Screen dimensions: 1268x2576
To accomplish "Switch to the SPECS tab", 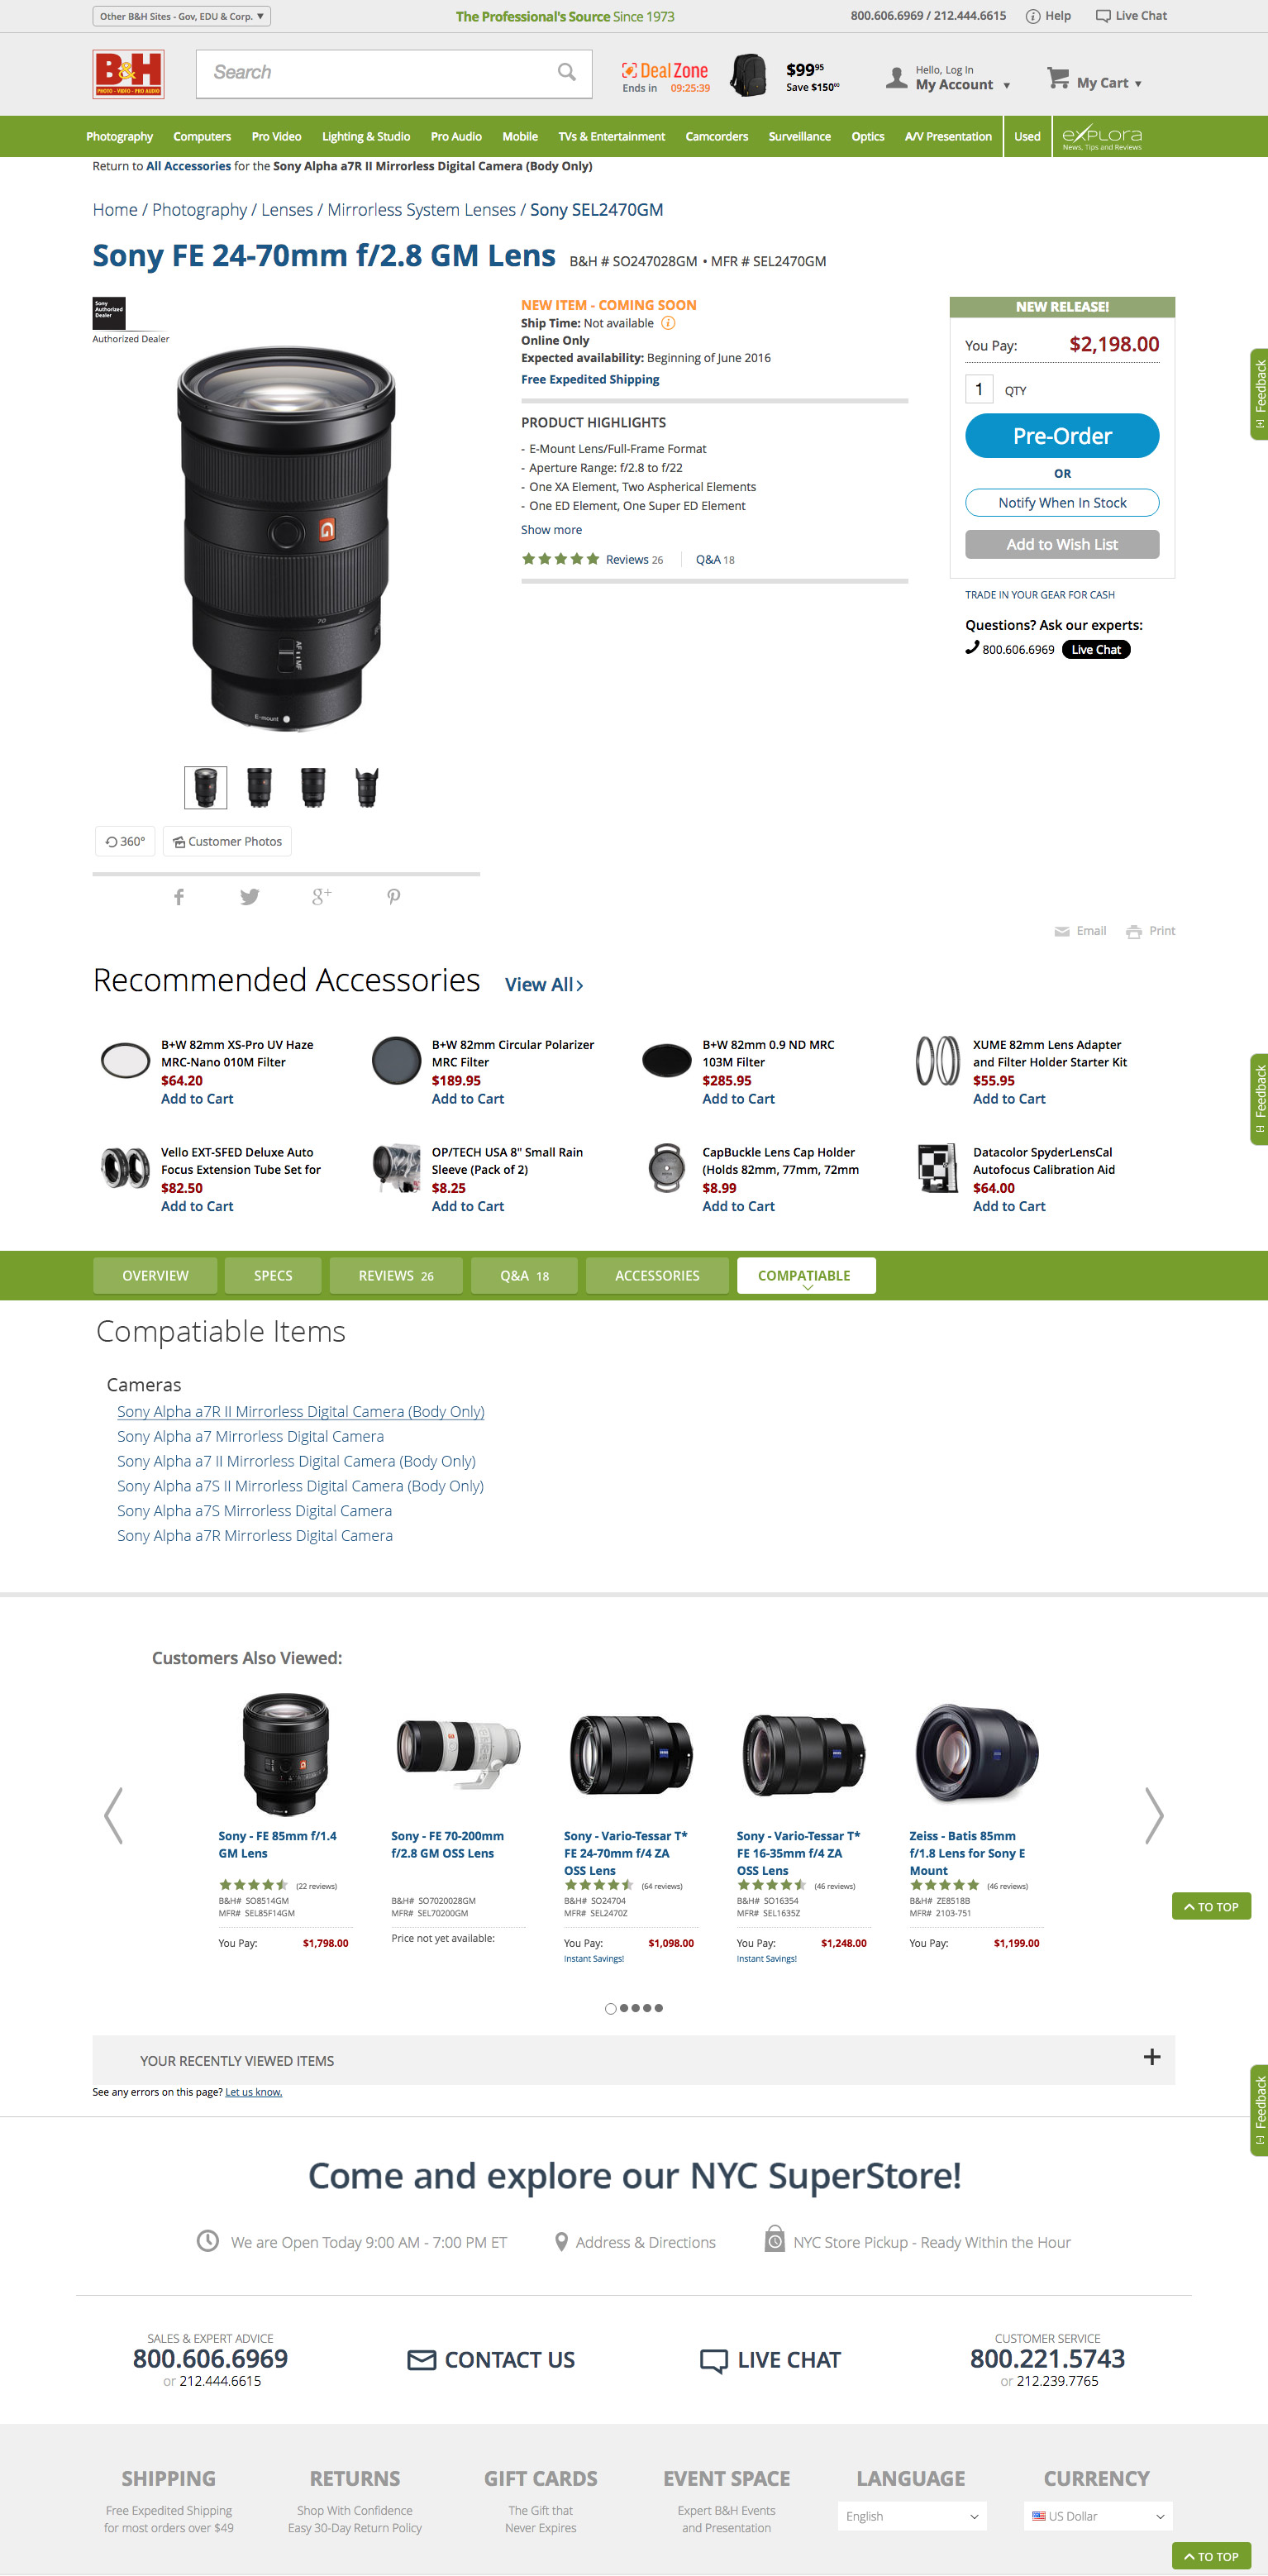I will (273, 1275).
